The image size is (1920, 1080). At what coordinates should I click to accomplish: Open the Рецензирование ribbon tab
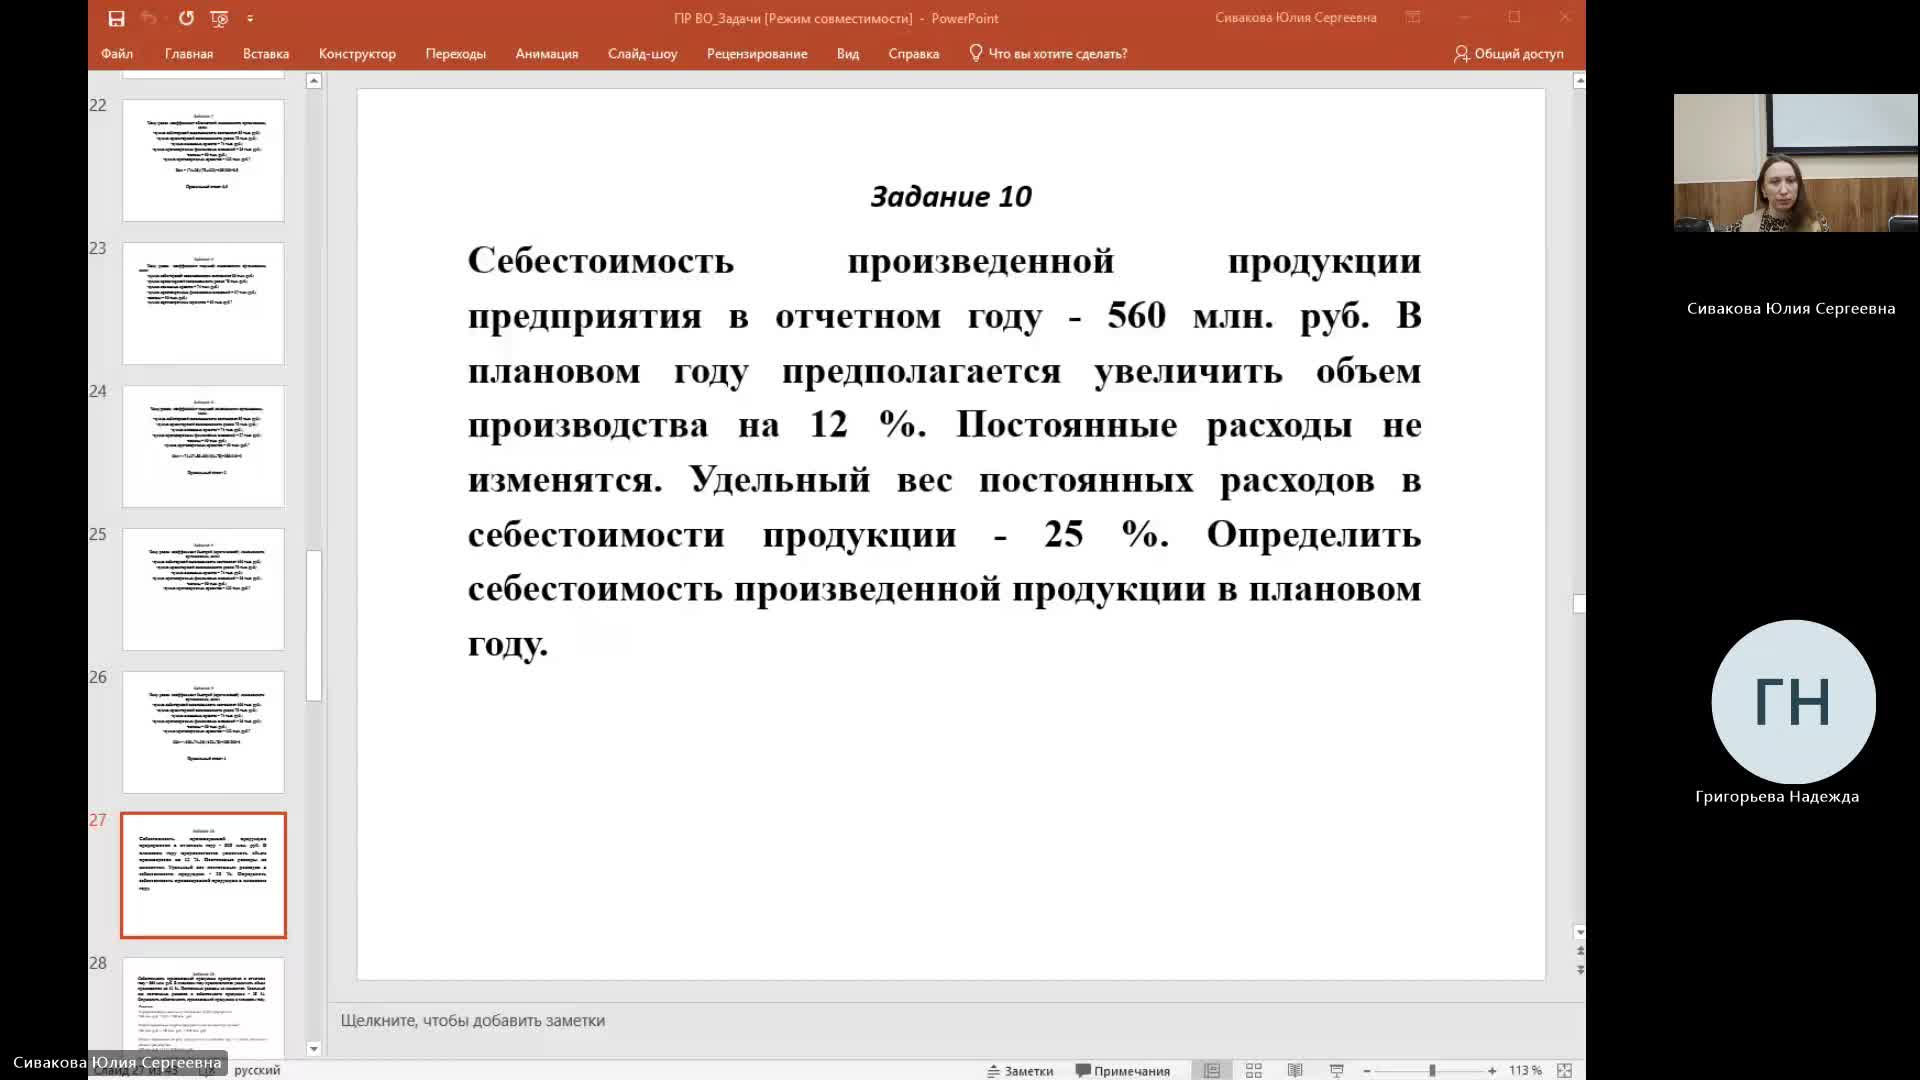[x=757, y=54]
